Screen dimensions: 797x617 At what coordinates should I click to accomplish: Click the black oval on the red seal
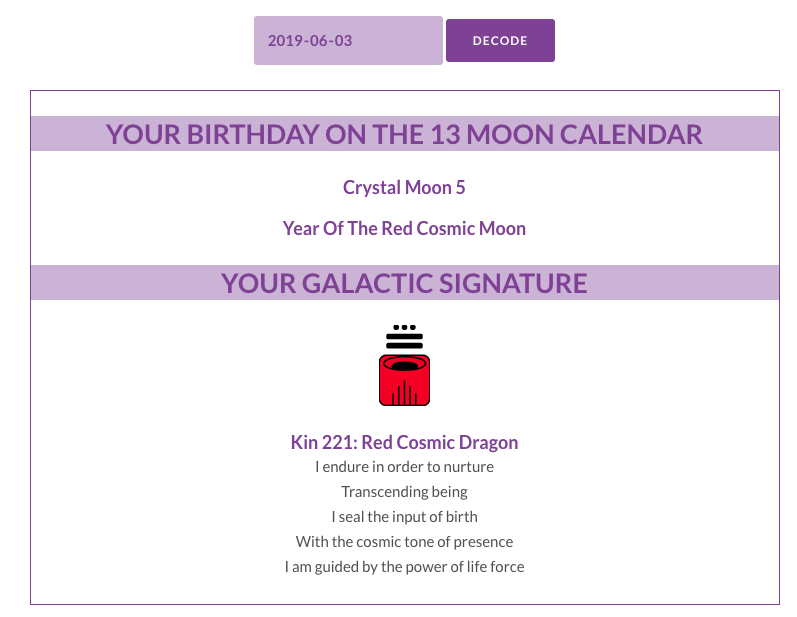pyautogui.click(x=404, y=364)
